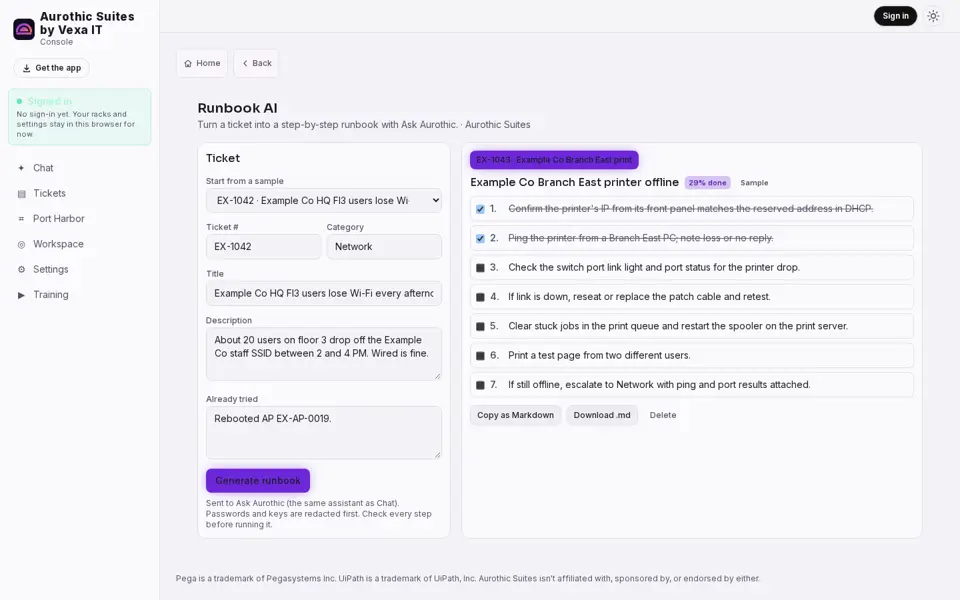Click the Tickets icon in sidebar
Viewport: 960px width, 600px height.
coord(21,193)
